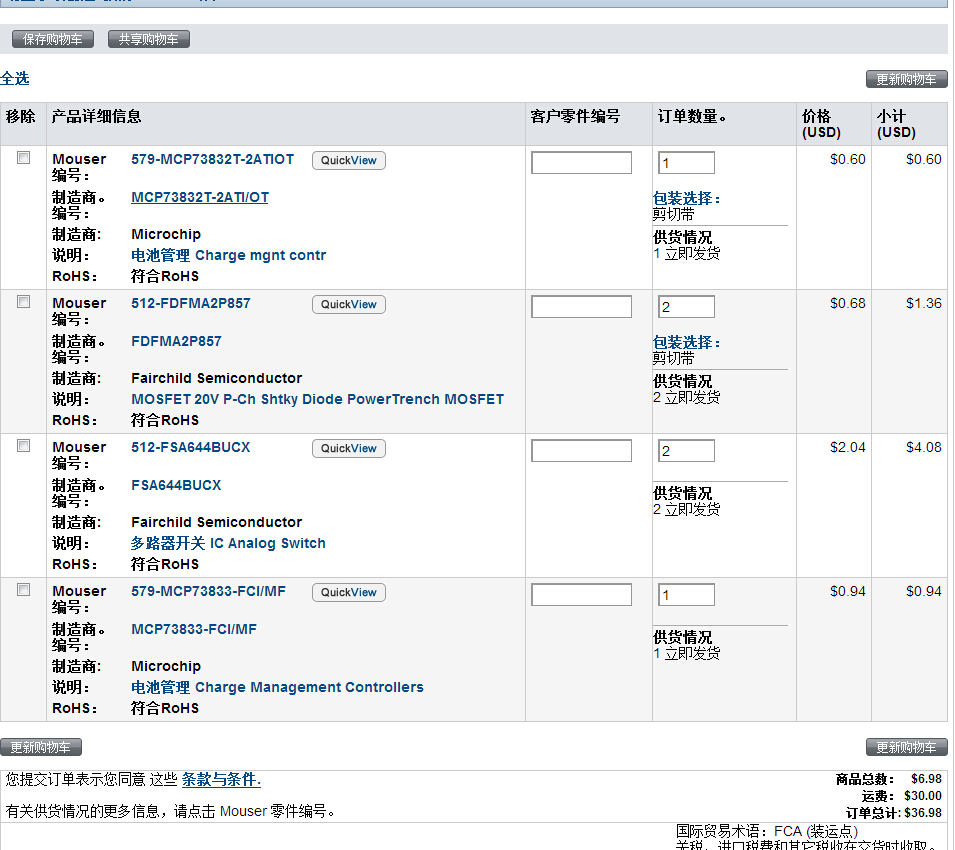Open Mouser part link 512-FDFMA2P857

pyautogui.click(x=191, y=303)
